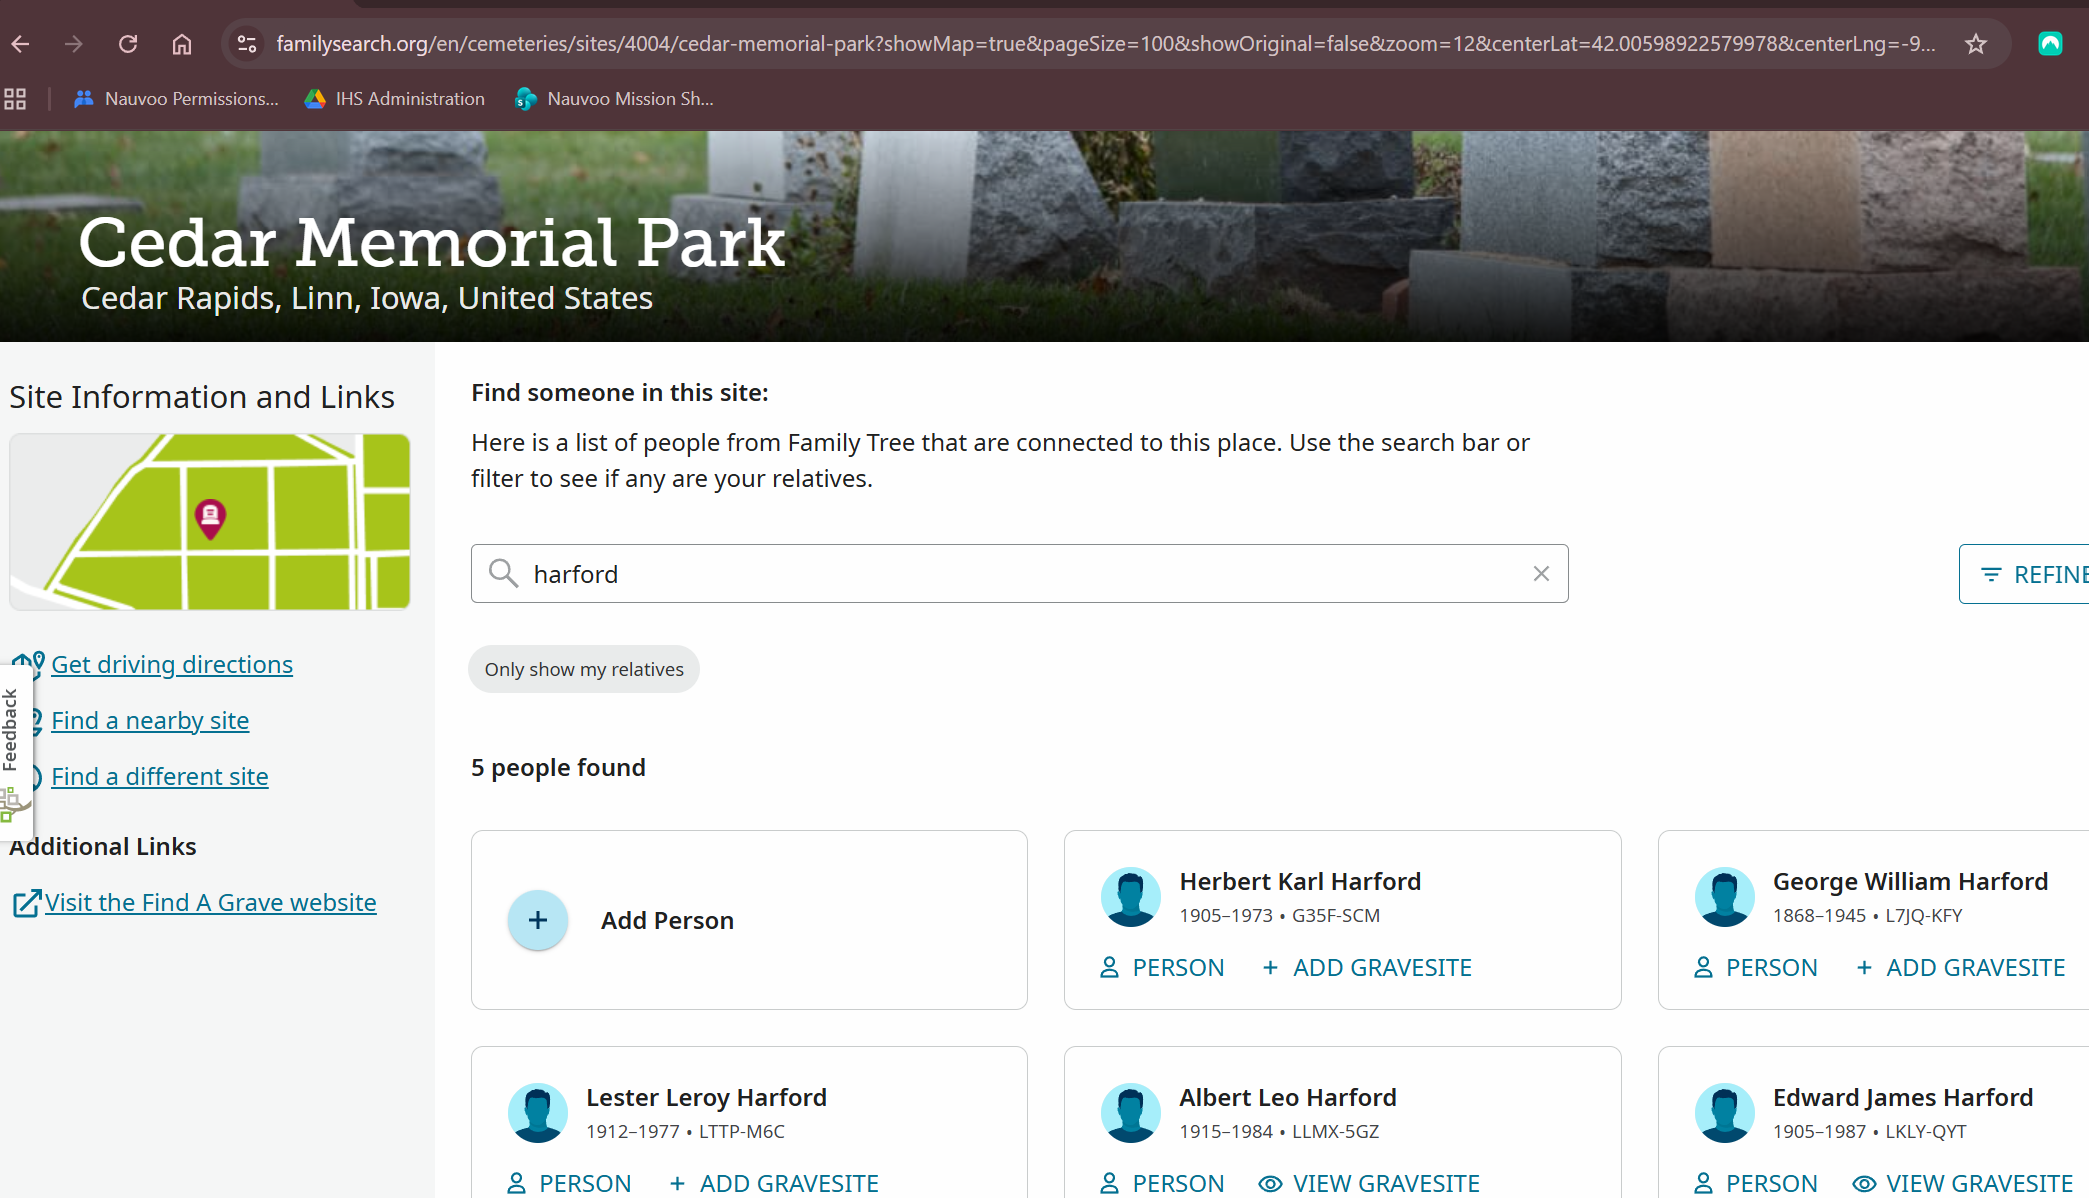Viewport: 2089px width, 1198px height.
Task: Select ID text L7JQ-KFY
Action: tap(1924, 916)
